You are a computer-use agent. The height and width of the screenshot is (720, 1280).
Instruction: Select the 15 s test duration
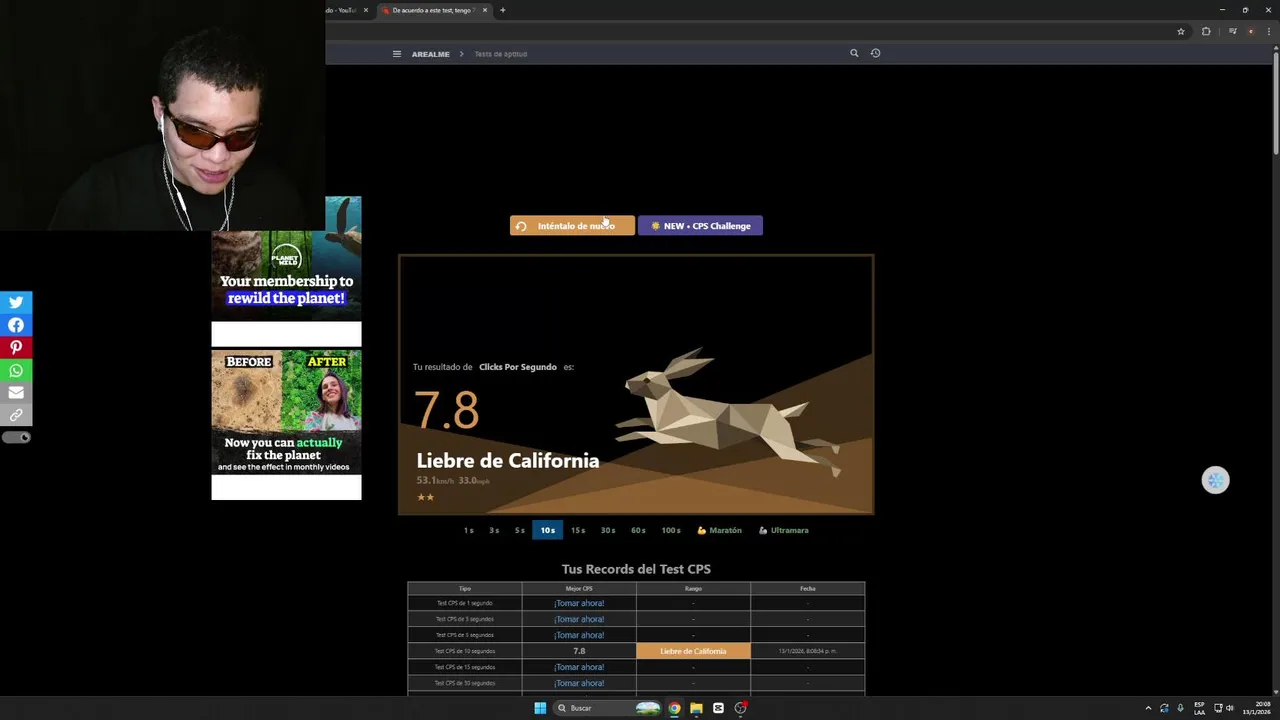[x=578, y=530]
